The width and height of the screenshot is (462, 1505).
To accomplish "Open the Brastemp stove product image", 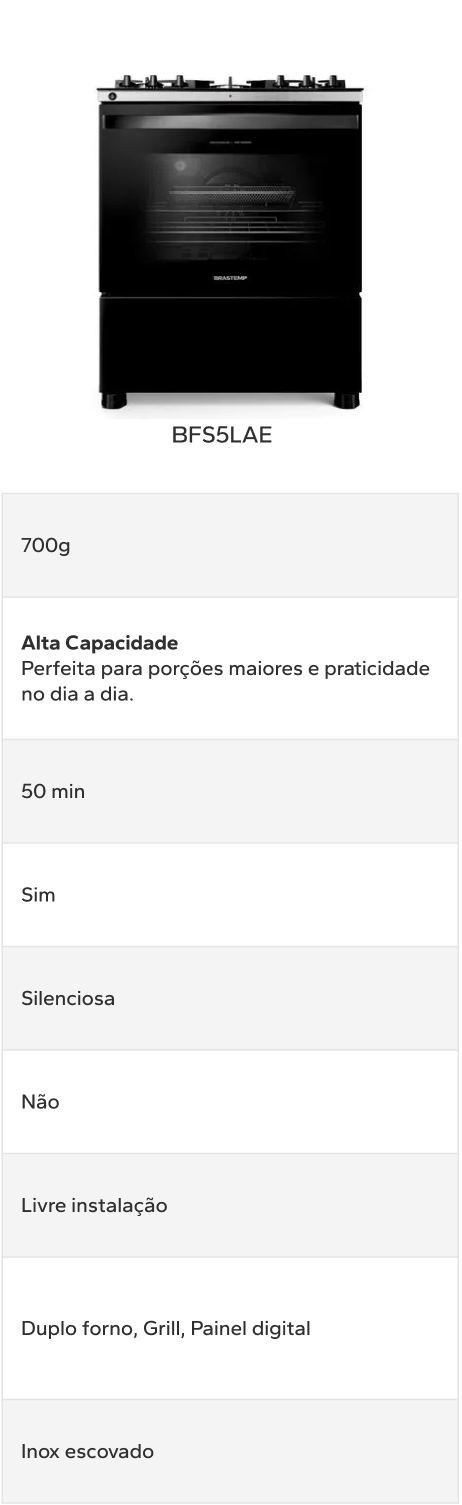I will coord(230,240).
